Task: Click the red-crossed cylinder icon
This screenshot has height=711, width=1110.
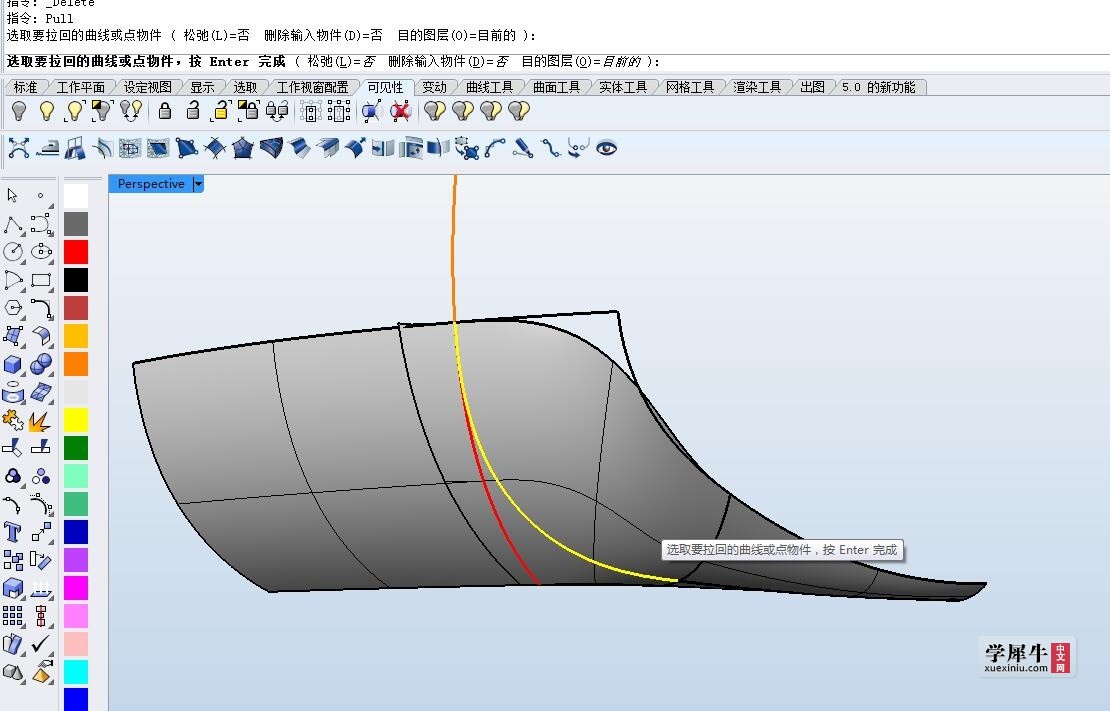Action: [x=401, y=111]
